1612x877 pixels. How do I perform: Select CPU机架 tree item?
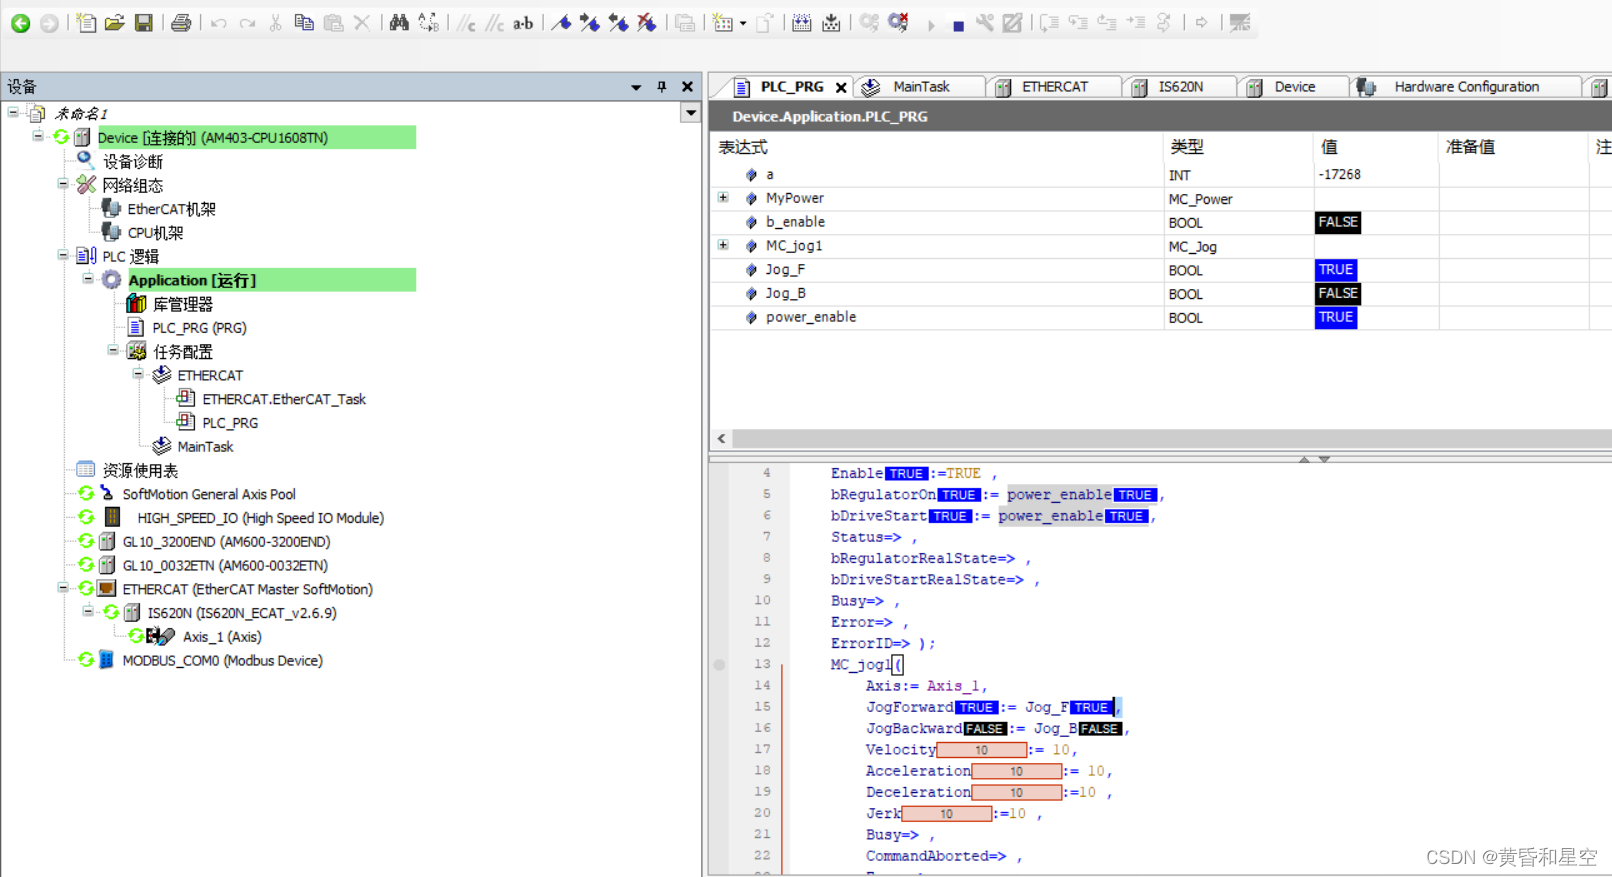155,233
